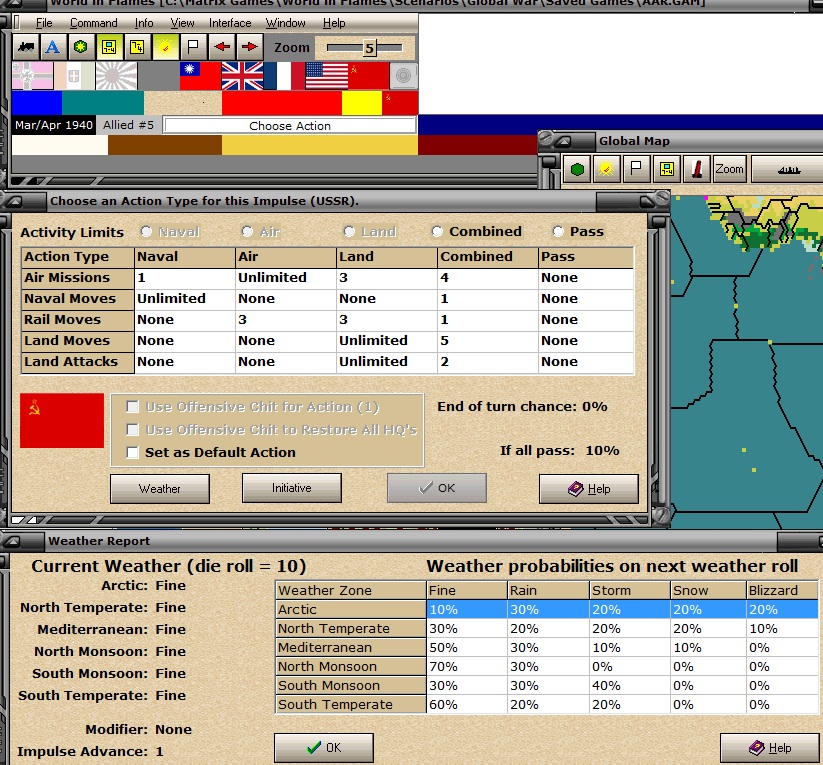Open the Interface menu
The width and height of the screenshot is (823, 765).
coord(230,23)
